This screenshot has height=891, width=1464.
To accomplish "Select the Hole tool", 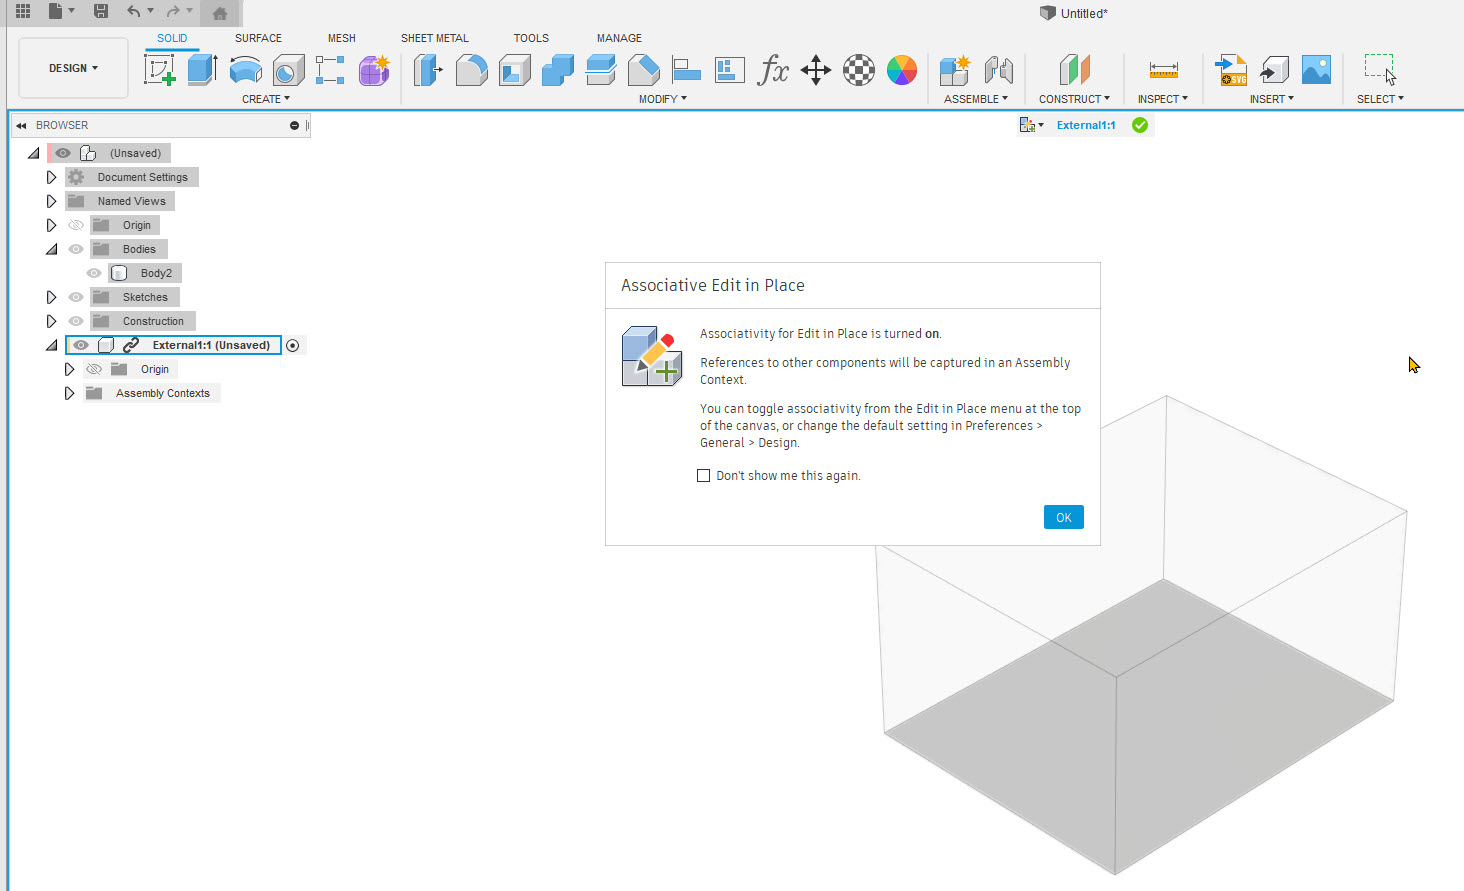I will tap(289, 70).
